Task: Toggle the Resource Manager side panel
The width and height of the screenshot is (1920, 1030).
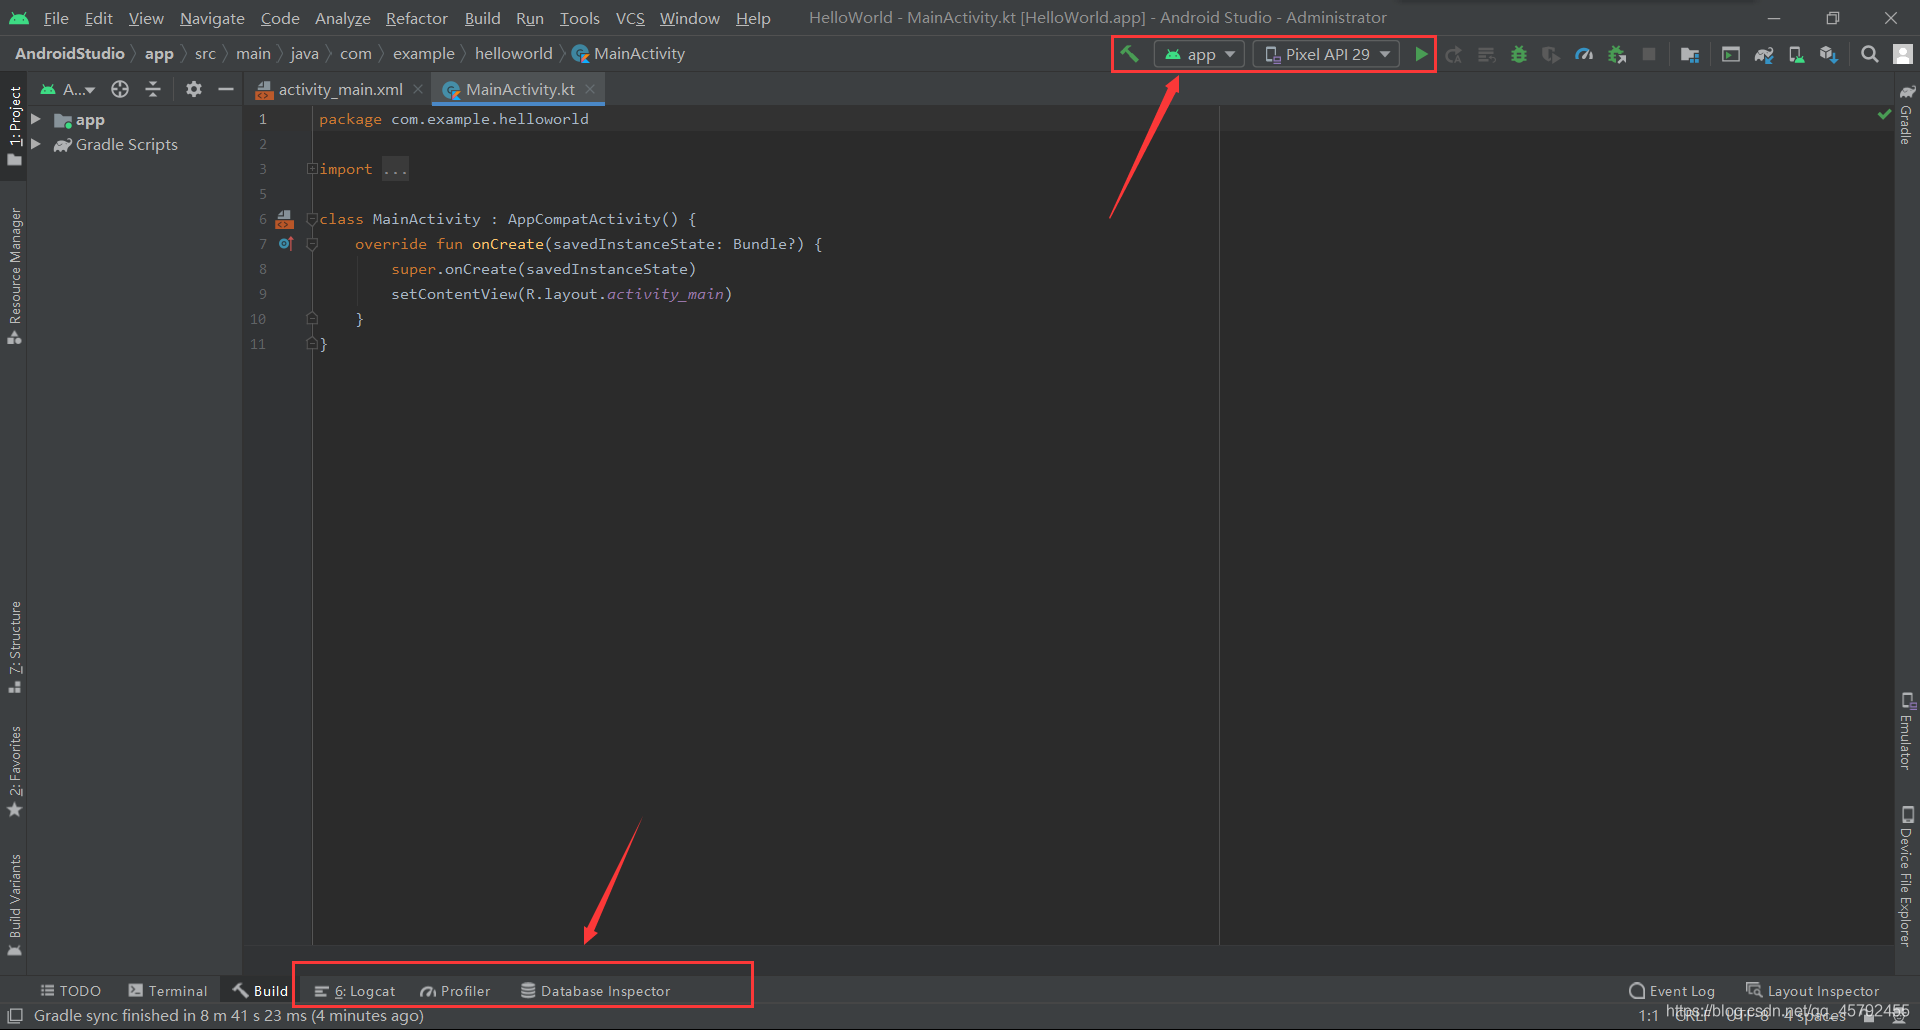Action: pos(14,275)
